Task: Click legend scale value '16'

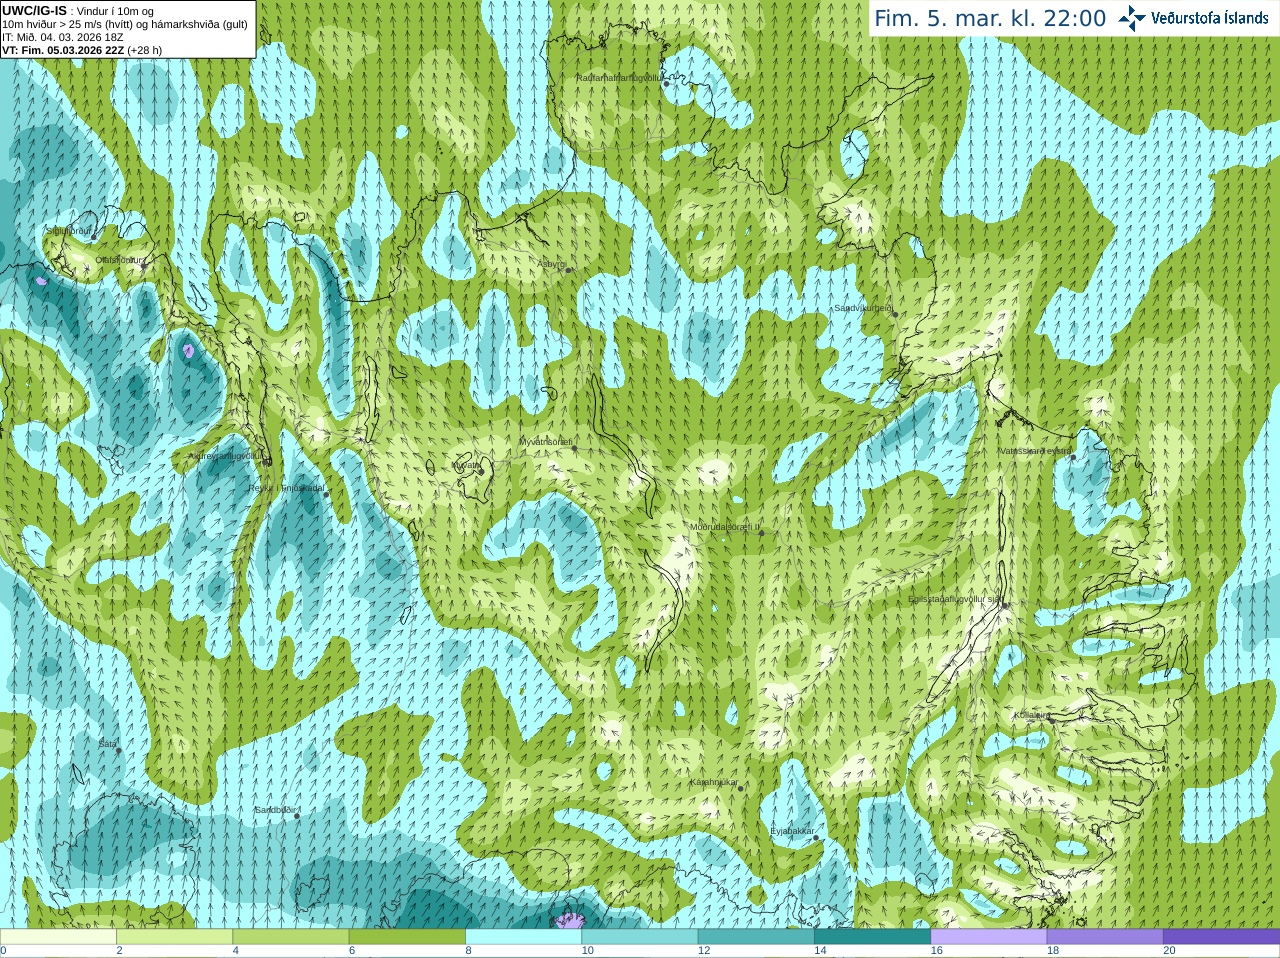Action: pyautogui.click(x=937, y=951)
